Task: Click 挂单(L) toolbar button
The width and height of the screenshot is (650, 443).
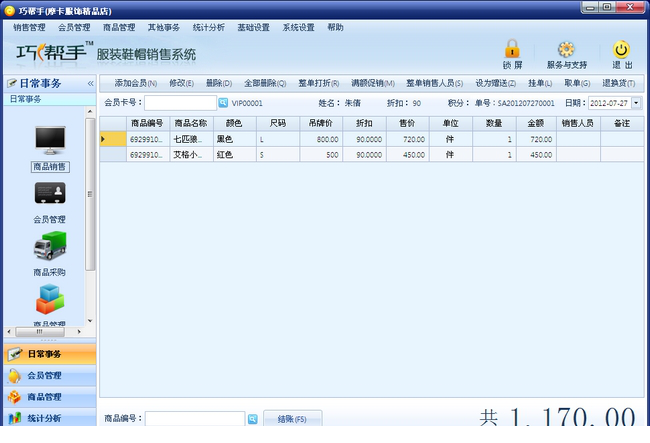Action: pos(540,83)
